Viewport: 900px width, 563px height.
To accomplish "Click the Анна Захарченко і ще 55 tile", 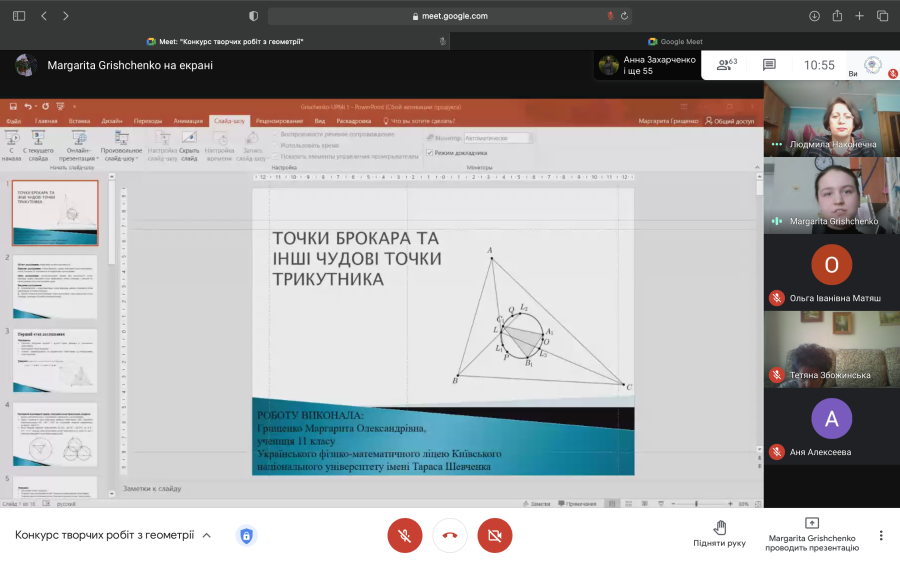I will pos(647,65).
